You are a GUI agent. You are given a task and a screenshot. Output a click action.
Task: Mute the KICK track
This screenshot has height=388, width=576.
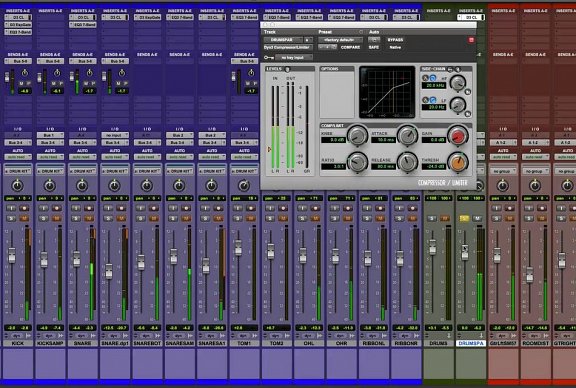pos(24,219)
